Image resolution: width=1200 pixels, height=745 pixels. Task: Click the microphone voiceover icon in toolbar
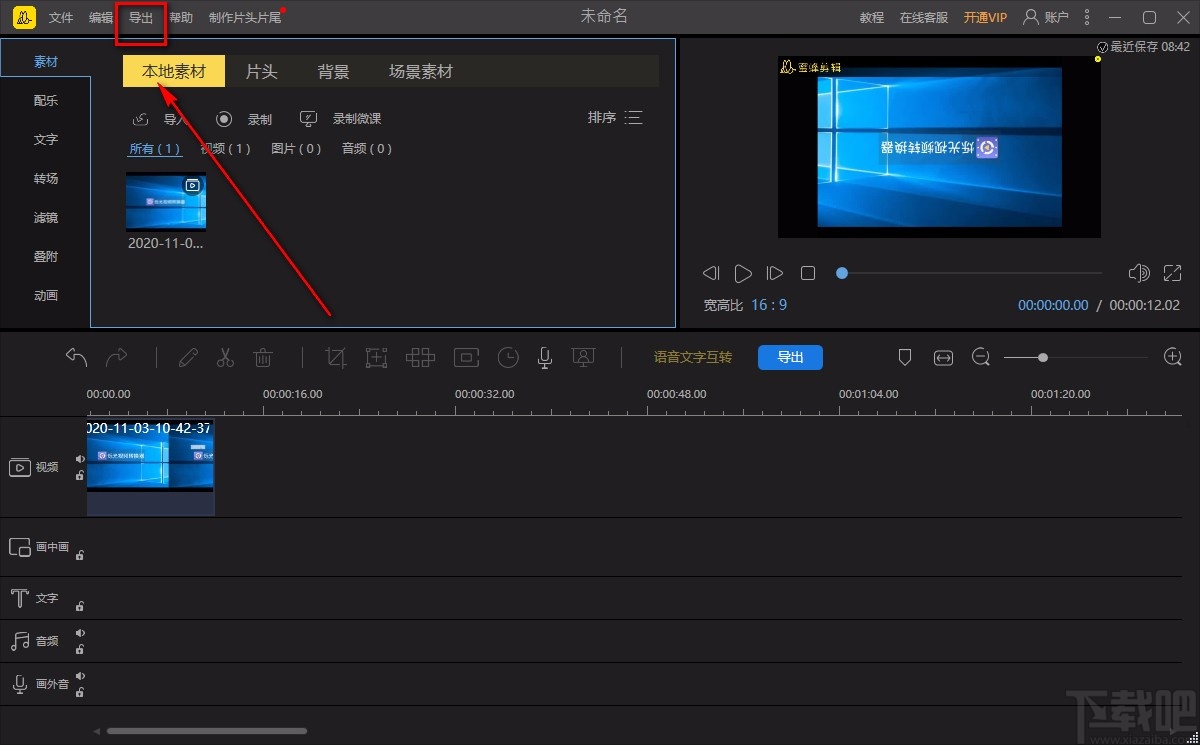point(545,357)
